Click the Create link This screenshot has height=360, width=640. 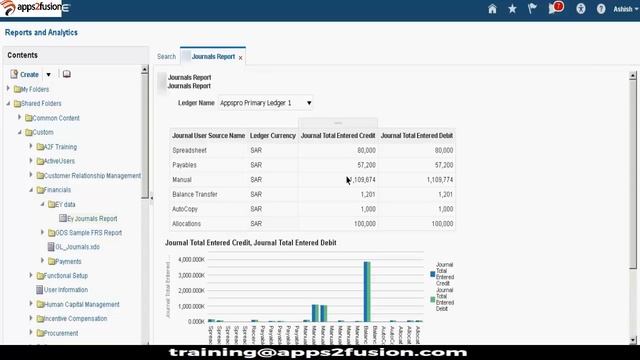tap(29, 74)
